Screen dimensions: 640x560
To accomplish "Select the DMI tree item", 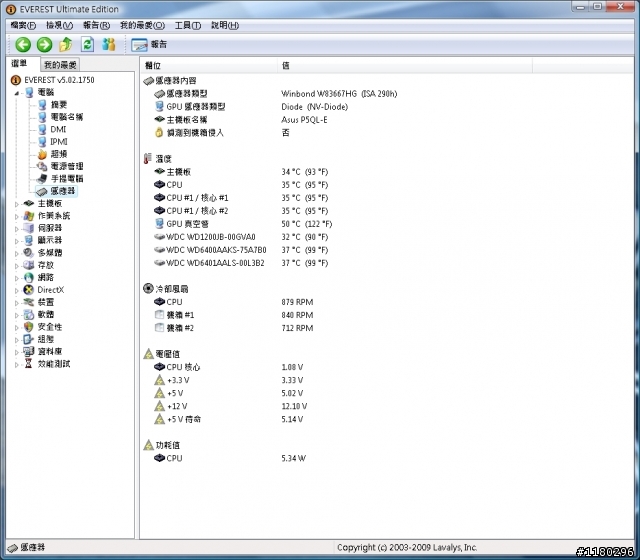I will click(58, 129).
